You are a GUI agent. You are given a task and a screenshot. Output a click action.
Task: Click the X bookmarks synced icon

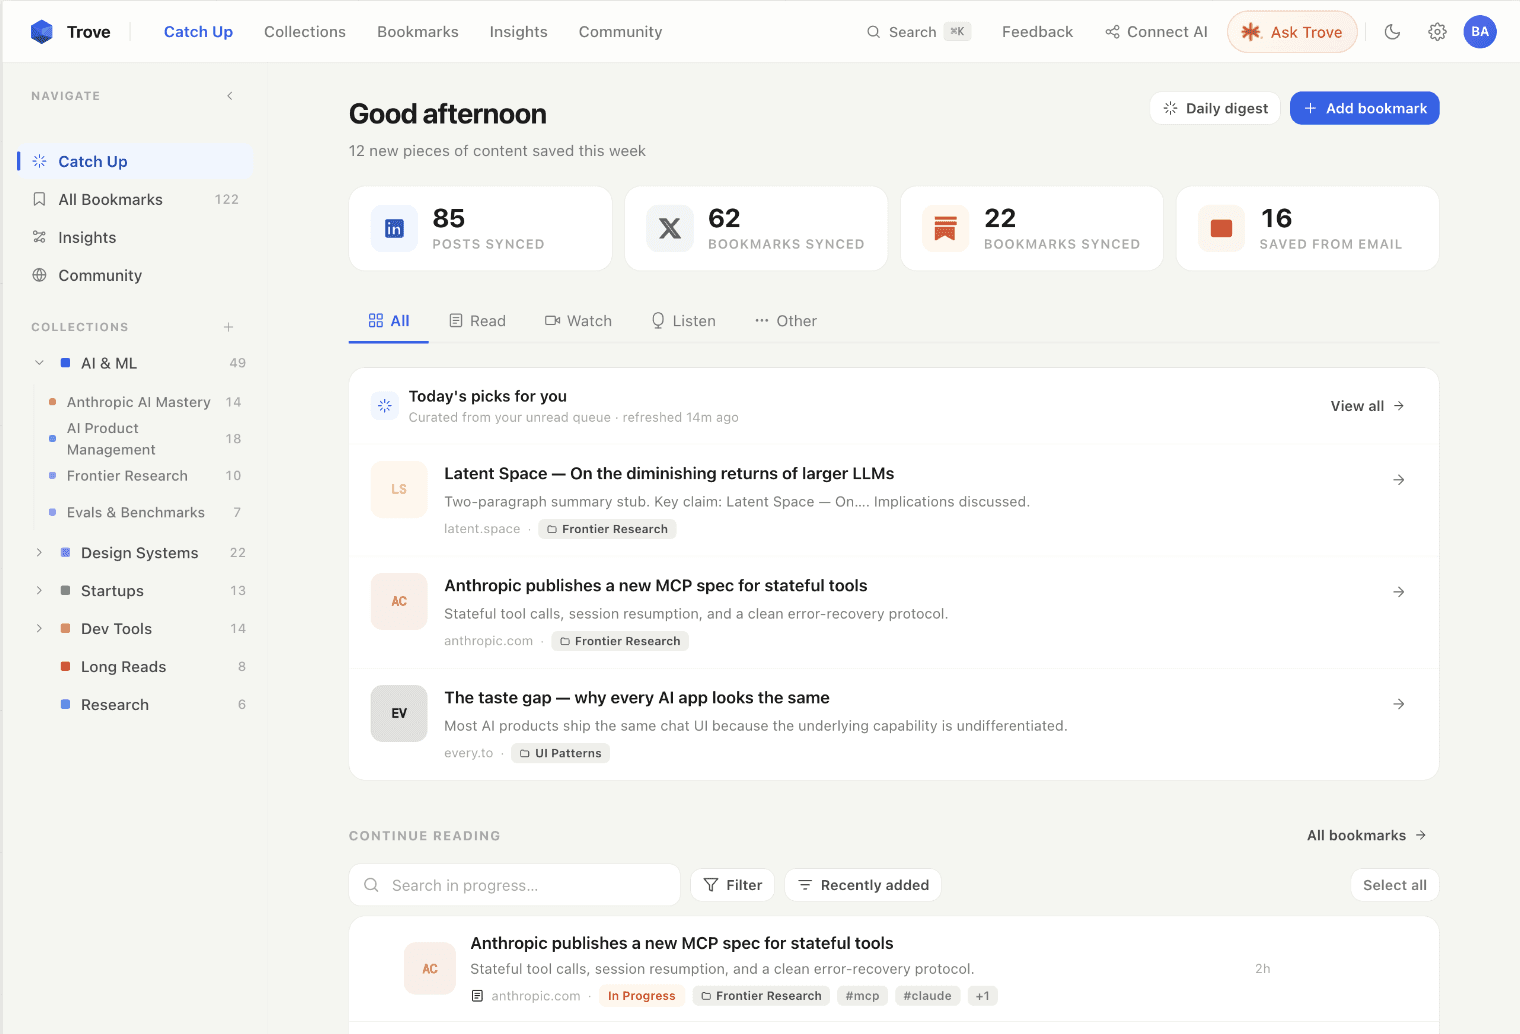[670, 228]
